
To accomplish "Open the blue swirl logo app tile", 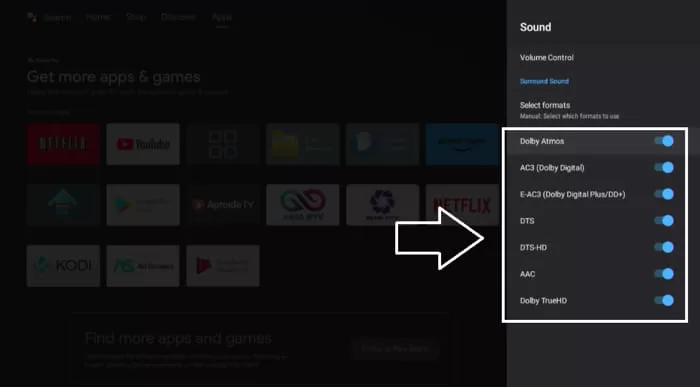I will [x=383, y=205].
